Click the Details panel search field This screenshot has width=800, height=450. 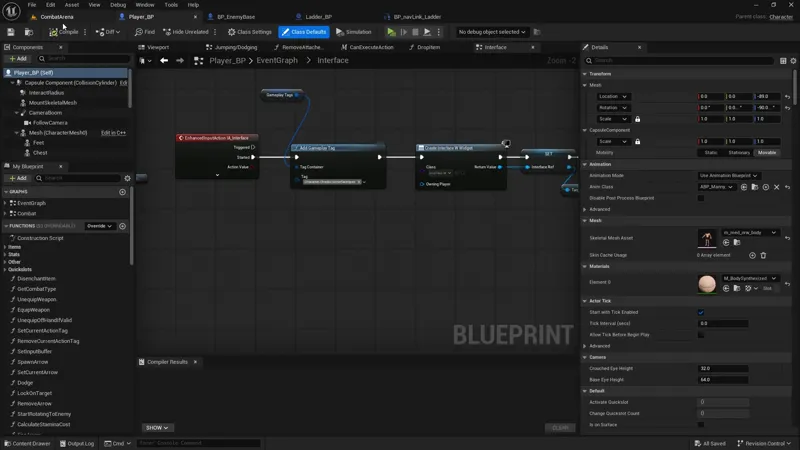tap(679, 60)
